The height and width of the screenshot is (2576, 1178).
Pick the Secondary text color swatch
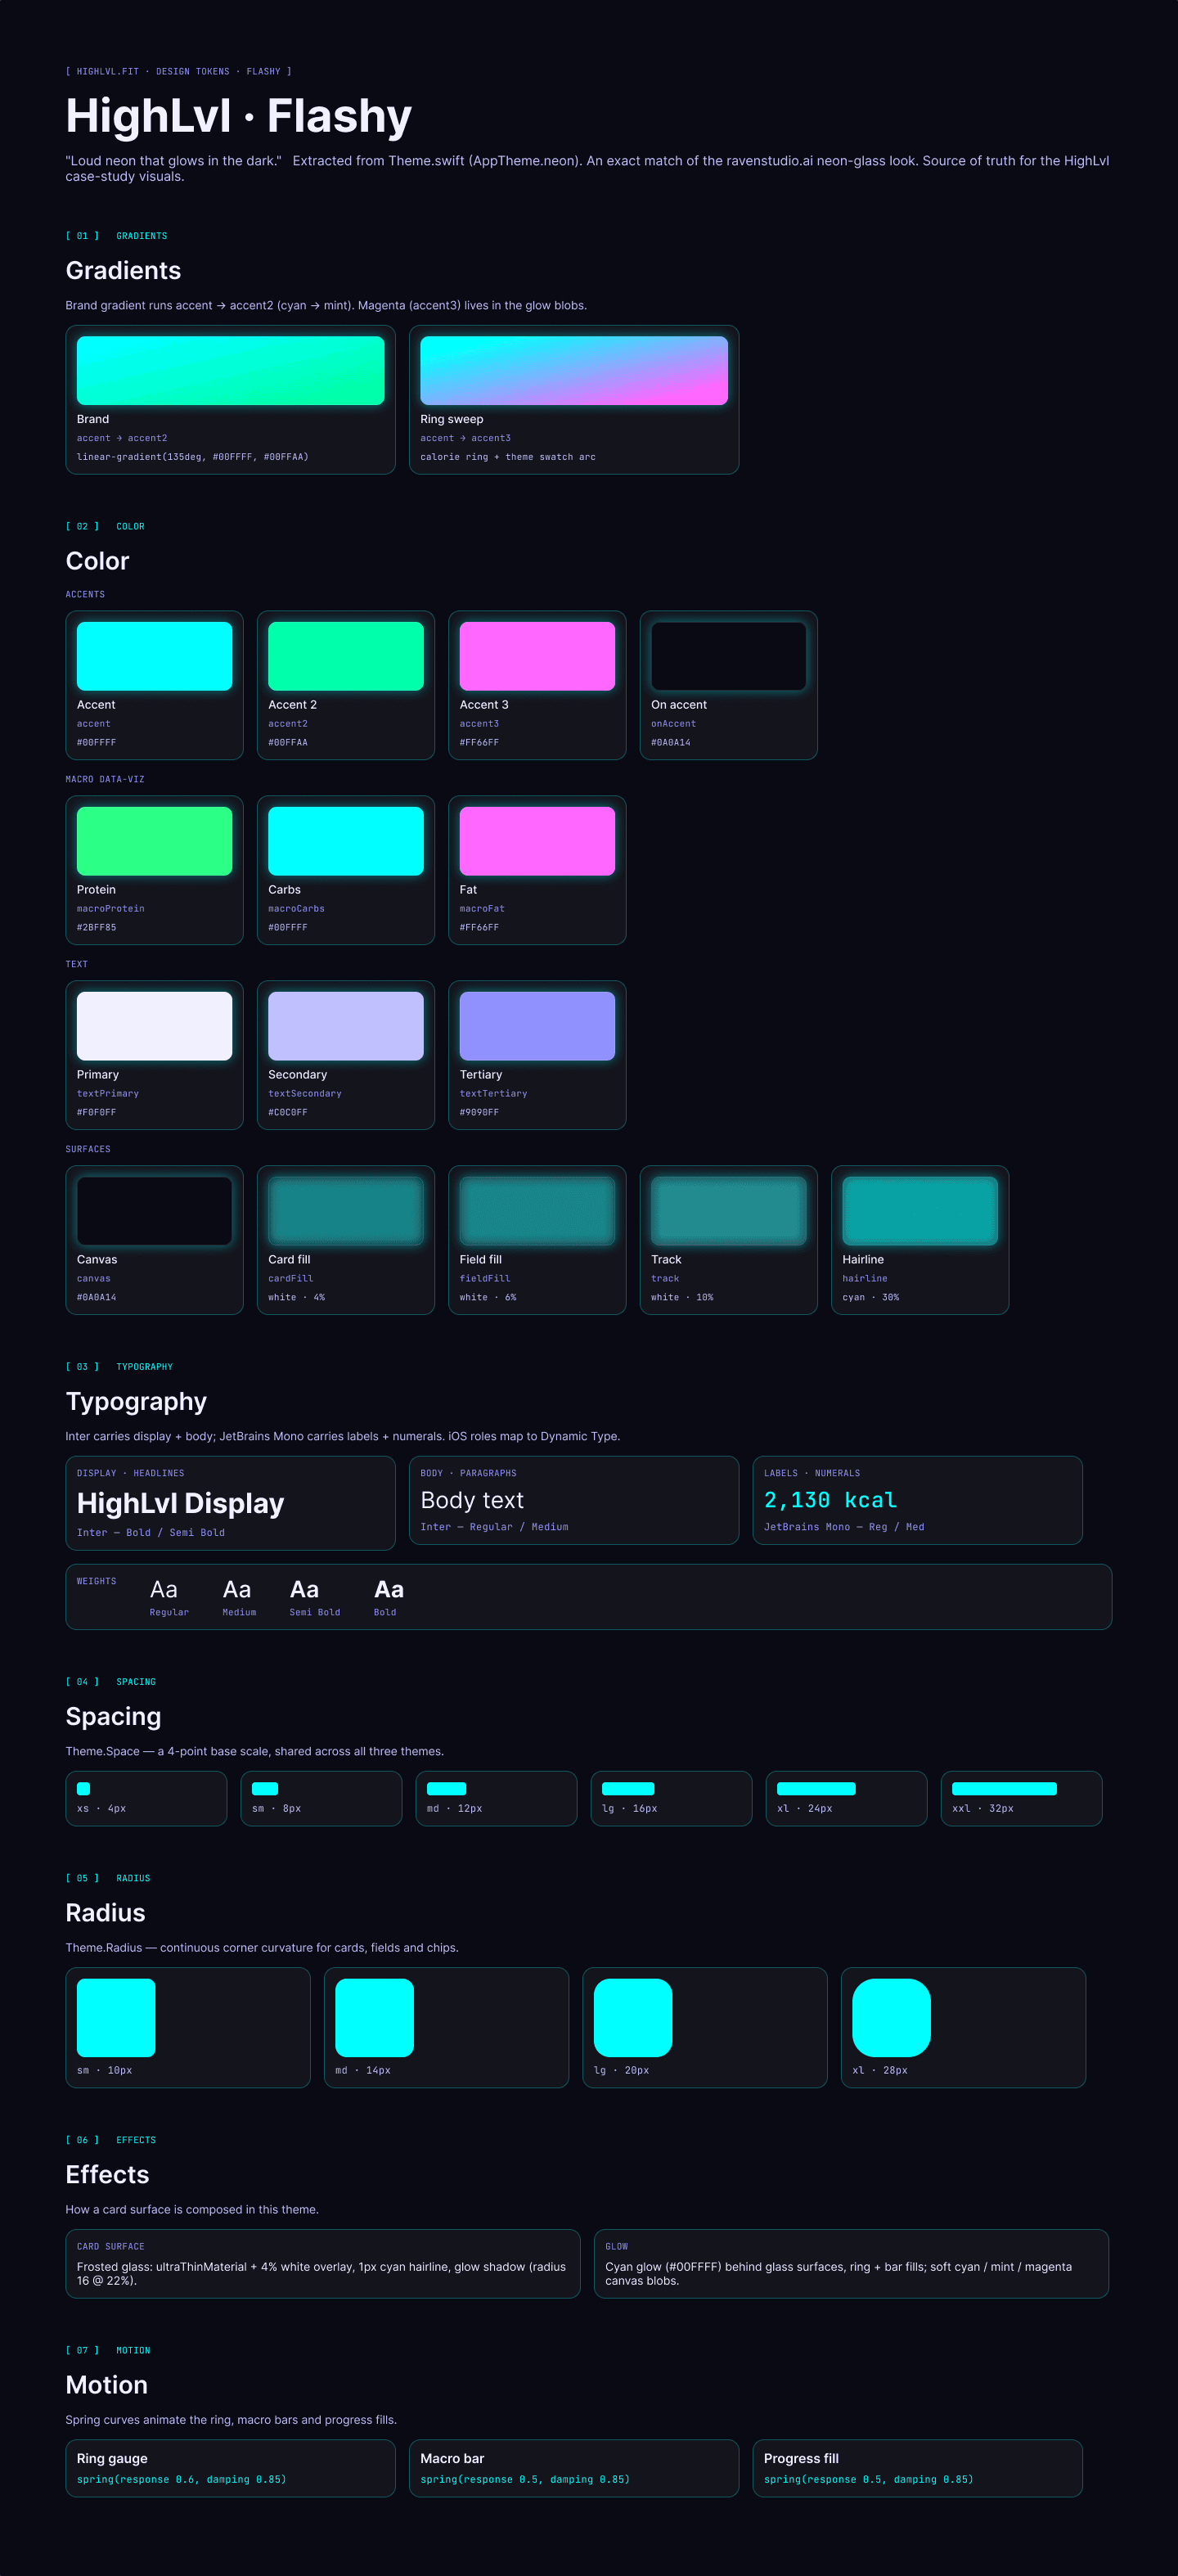pos(346,1026)
